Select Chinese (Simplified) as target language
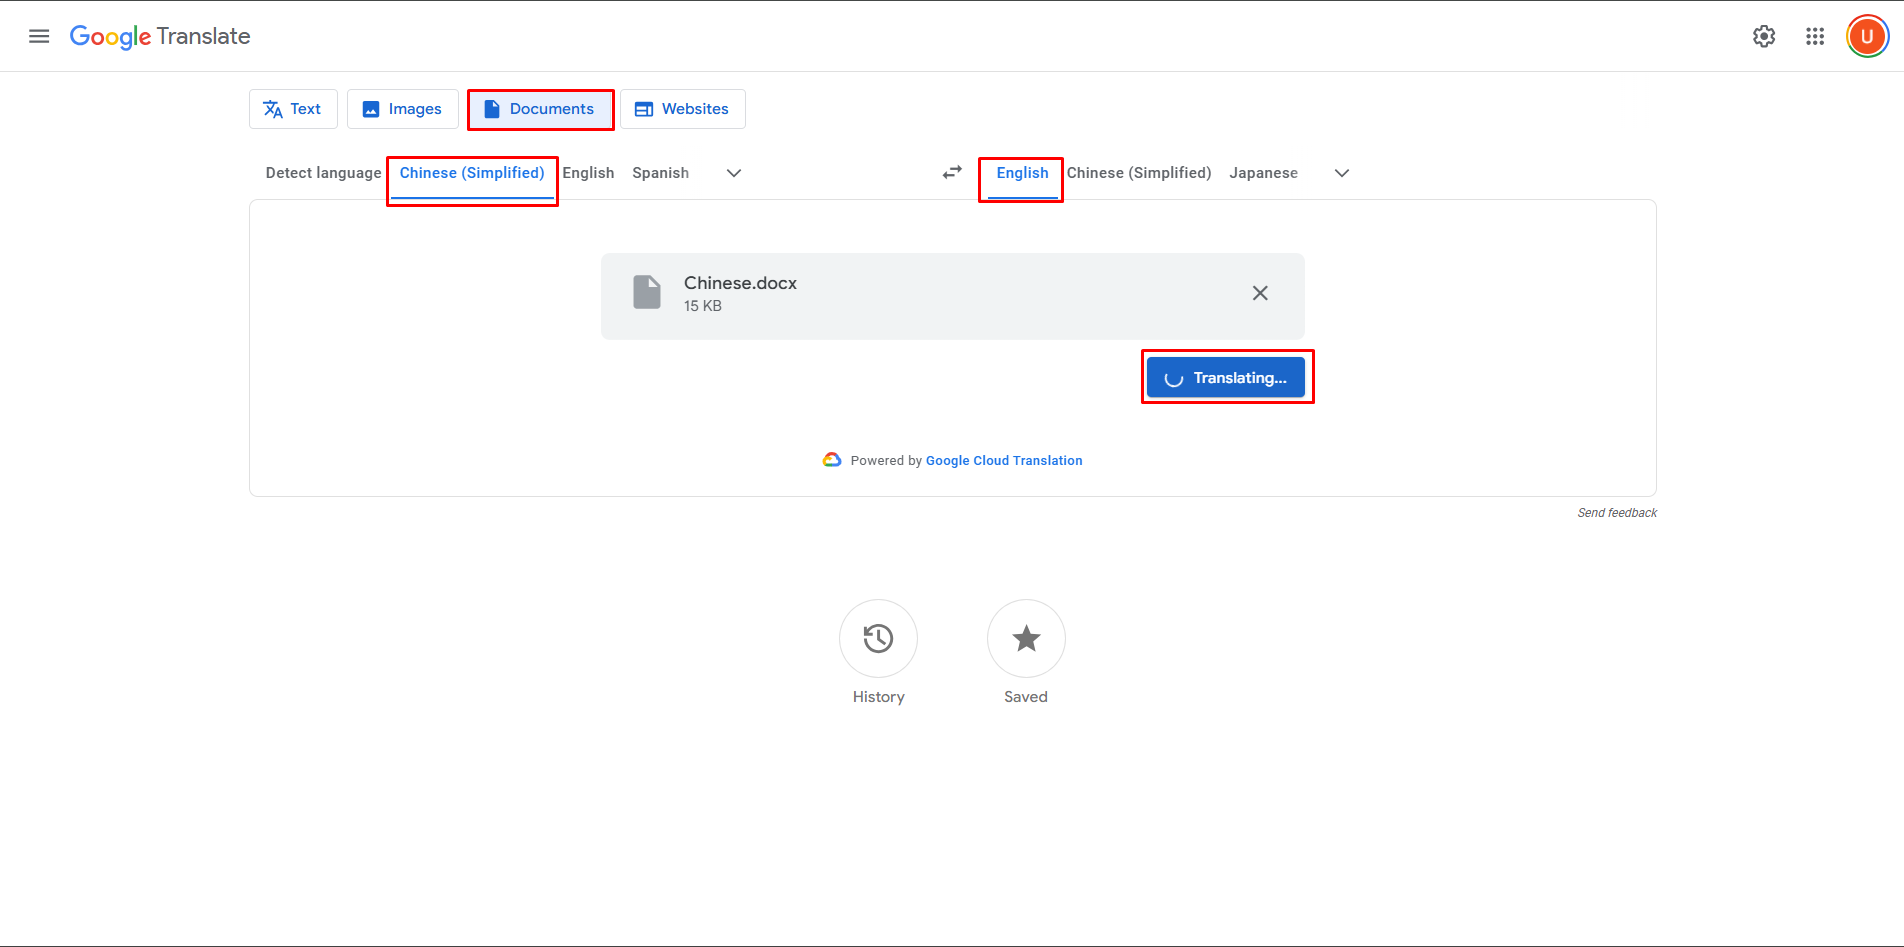1904x947 pixels. (1139, 172)
